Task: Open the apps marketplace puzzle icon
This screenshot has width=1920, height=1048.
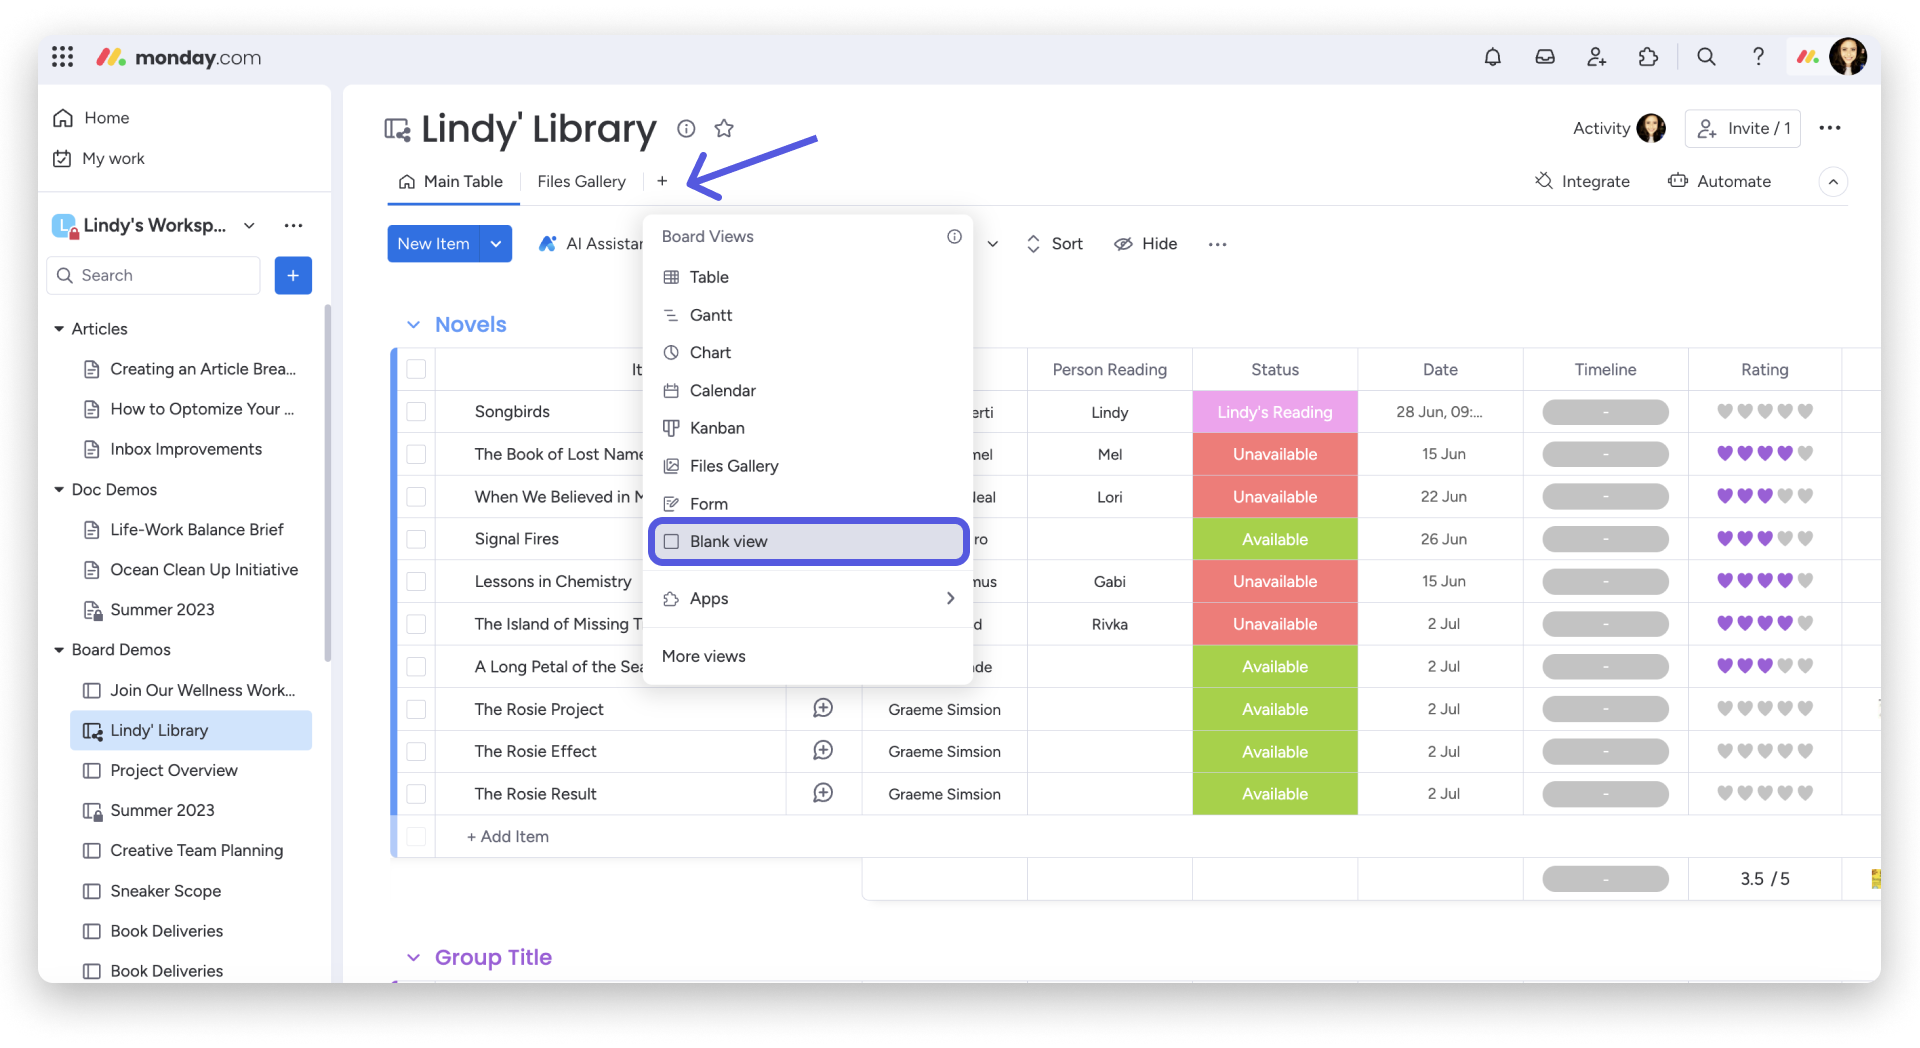Action: pyautogui.click(x=1648, y=57)
